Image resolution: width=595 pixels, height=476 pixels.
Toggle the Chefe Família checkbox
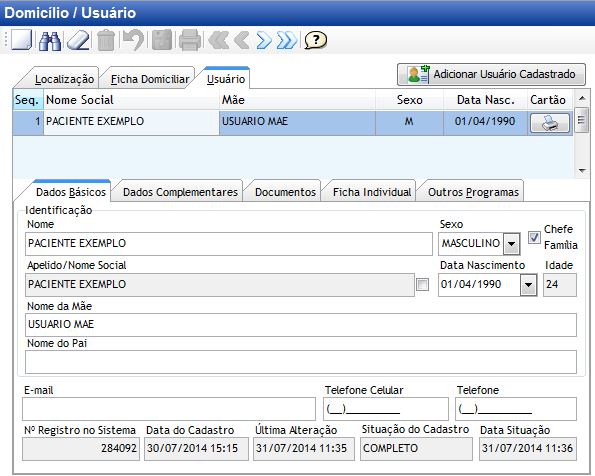(534, 237)
